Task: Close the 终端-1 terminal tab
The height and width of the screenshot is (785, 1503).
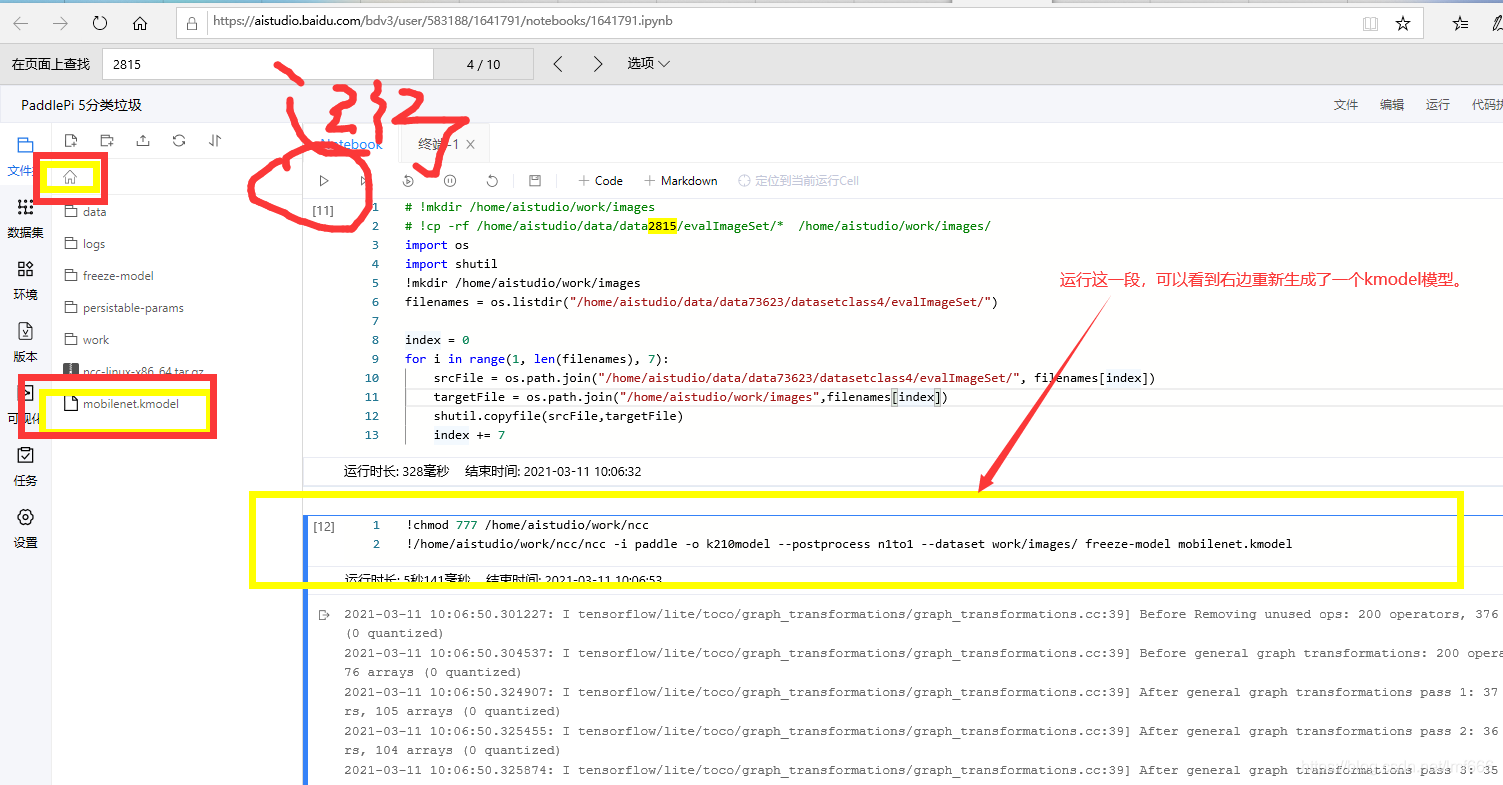Action: point(470,145)
